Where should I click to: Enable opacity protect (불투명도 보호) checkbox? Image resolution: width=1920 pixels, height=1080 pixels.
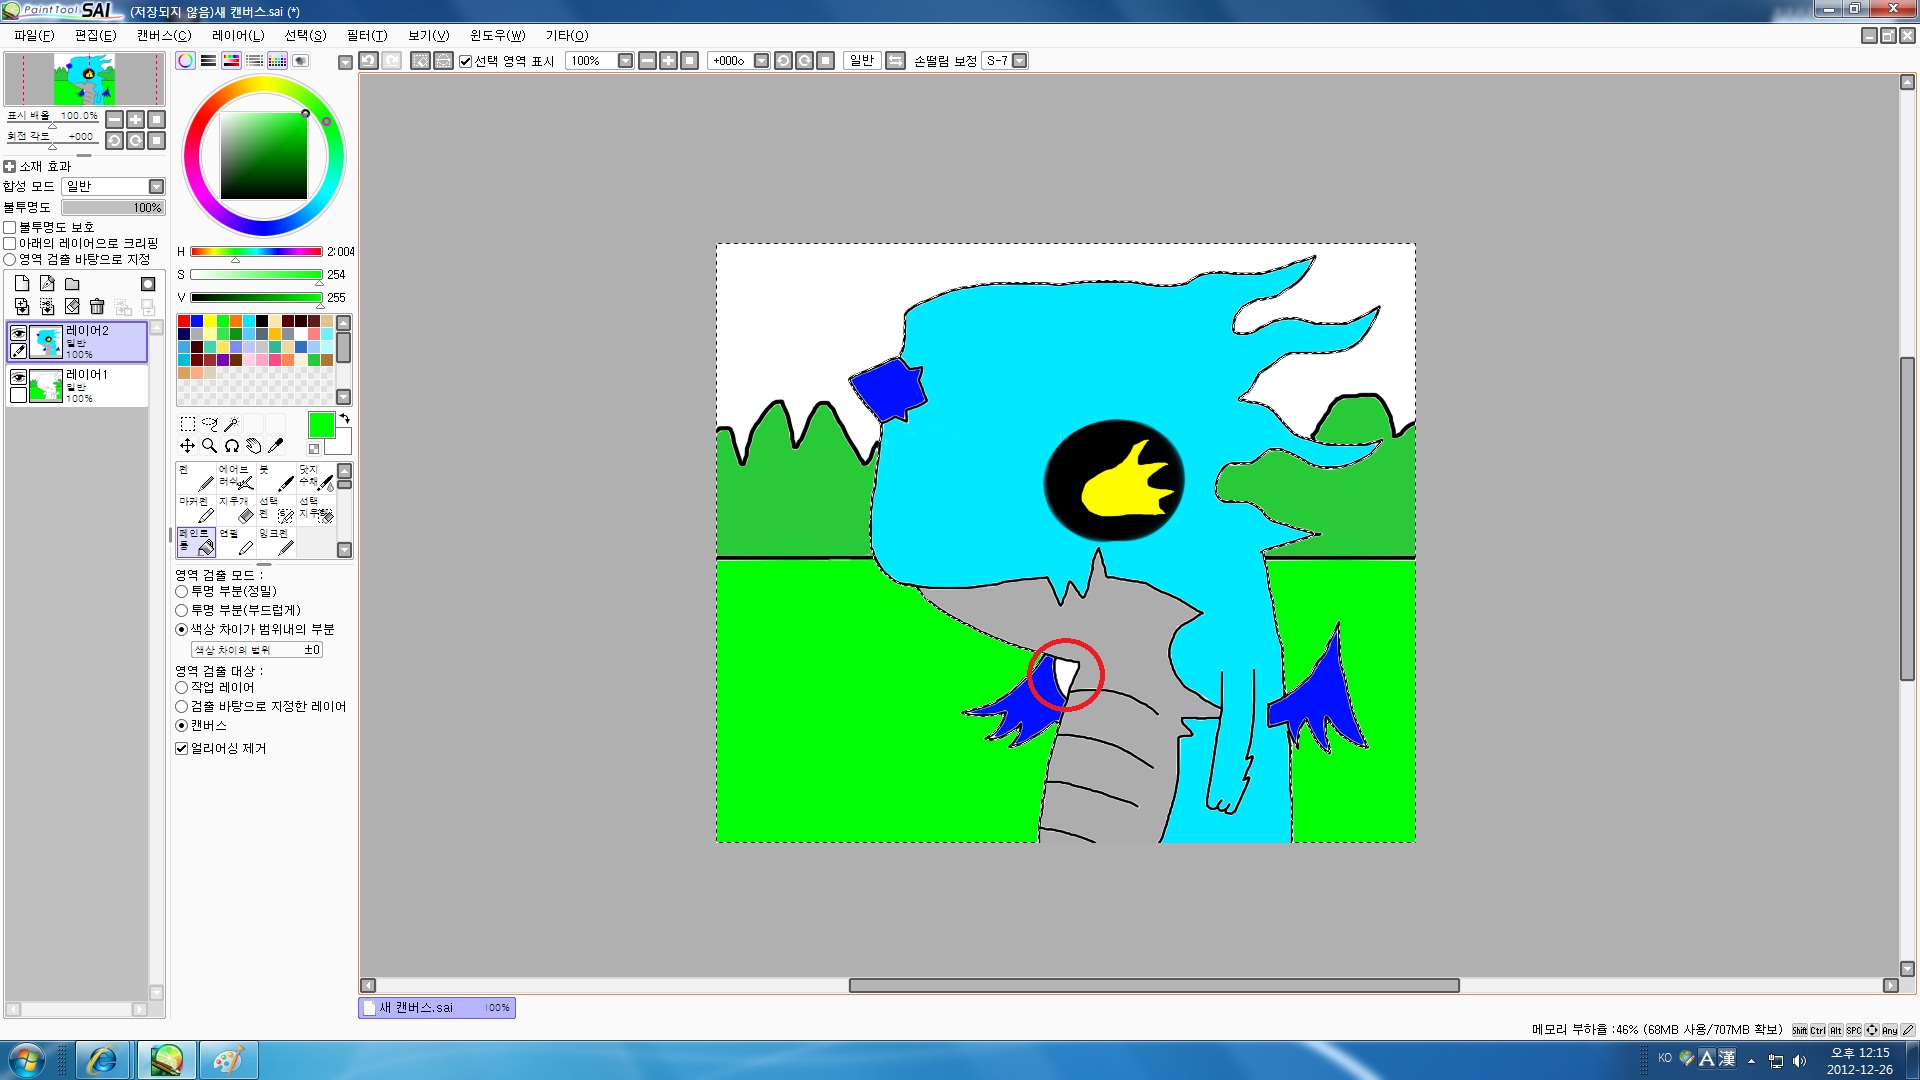tap(10, 227)
